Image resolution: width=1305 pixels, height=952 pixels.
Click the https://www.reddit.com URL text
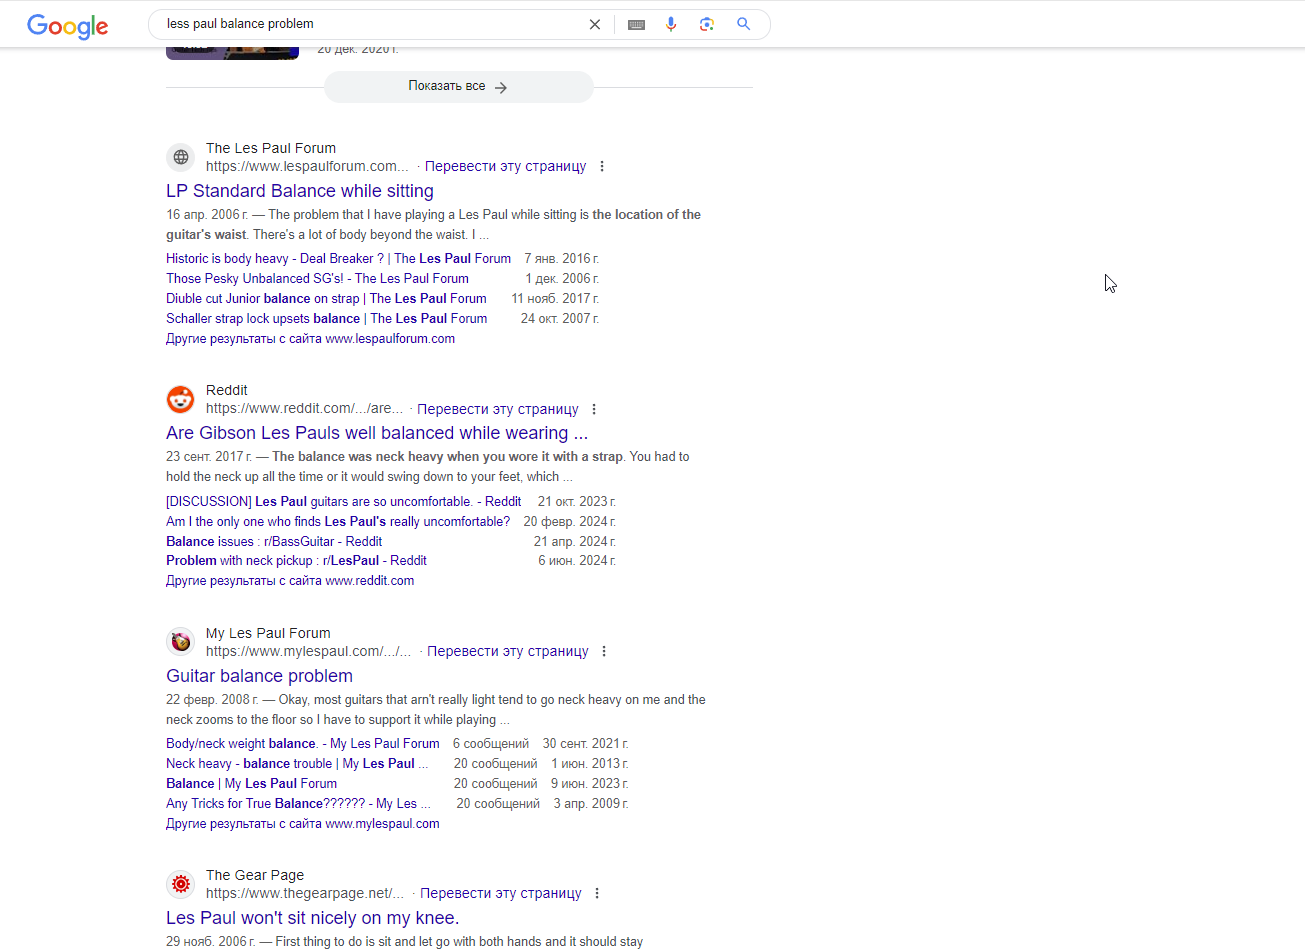click(305, 409)
